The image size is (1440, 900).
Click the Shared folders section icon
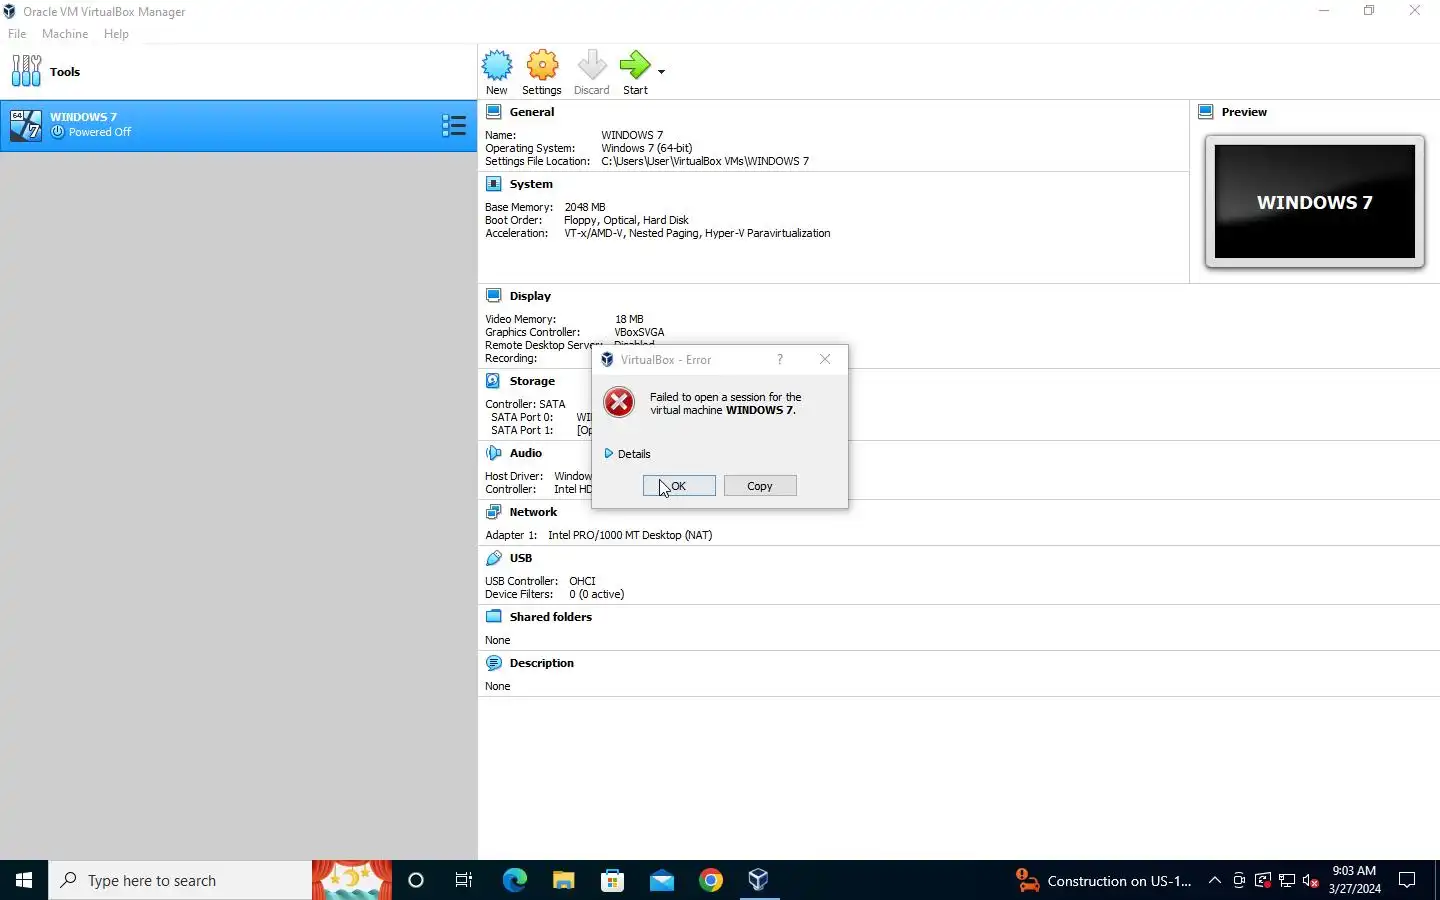point(494,617)
